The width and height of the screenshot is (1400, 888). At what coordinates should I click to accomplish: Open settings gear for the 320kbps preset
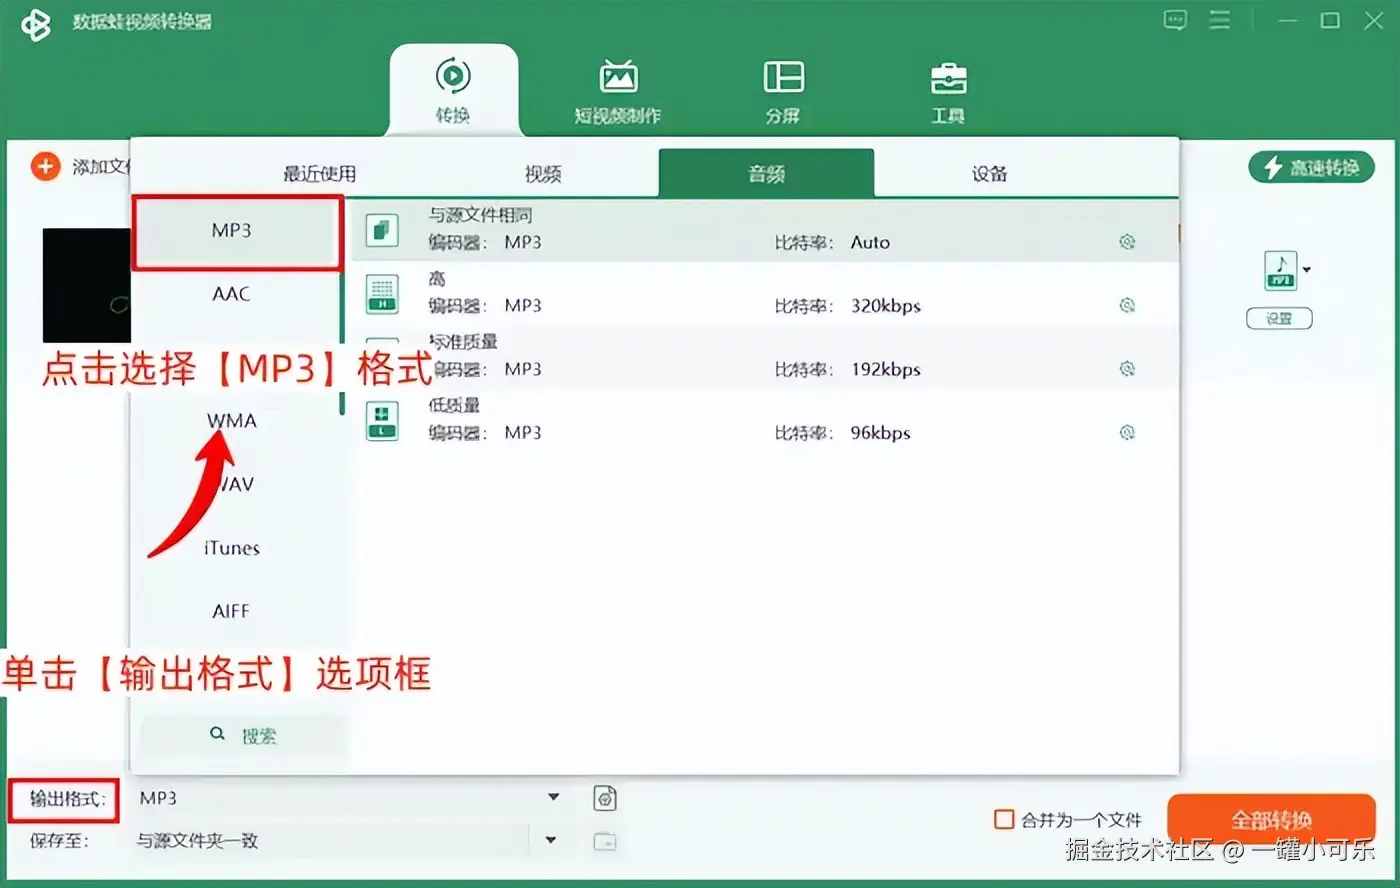[x=1127, y=305]
